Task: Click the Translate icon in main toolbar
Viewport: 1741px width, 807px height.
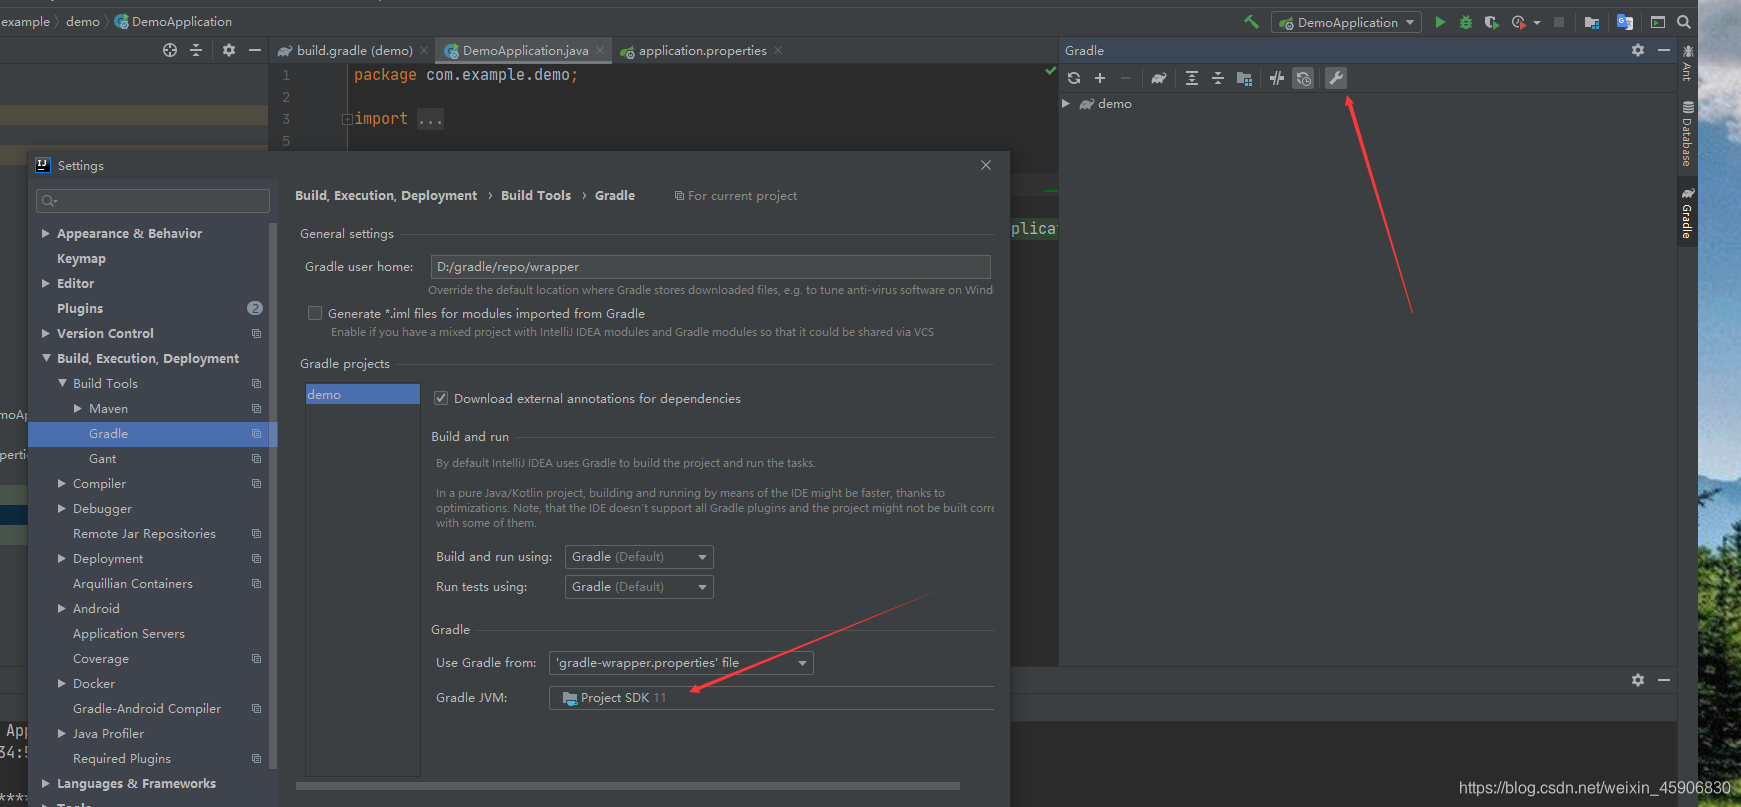Action: pos(1625,22)
